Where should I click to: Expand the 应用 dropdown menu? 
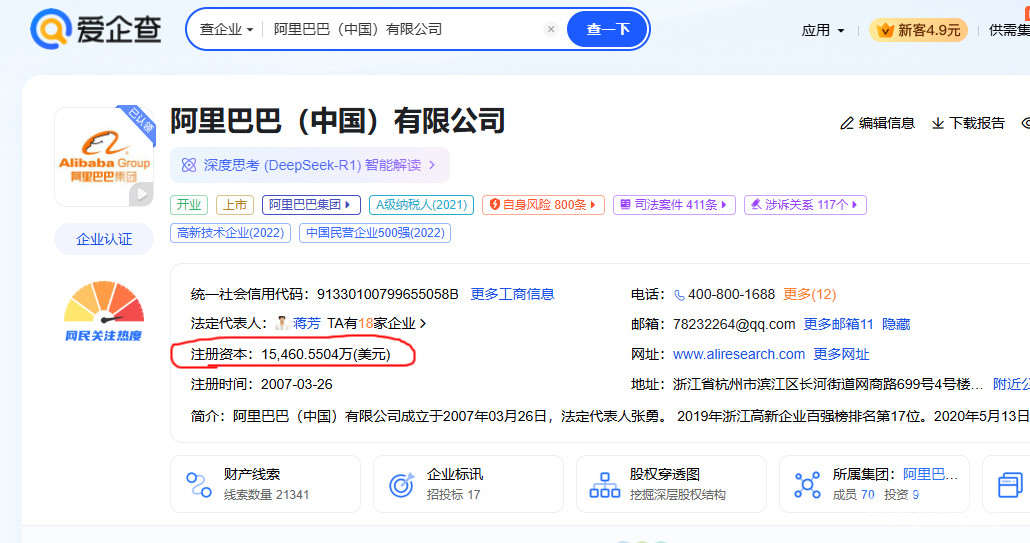point(823,30)
